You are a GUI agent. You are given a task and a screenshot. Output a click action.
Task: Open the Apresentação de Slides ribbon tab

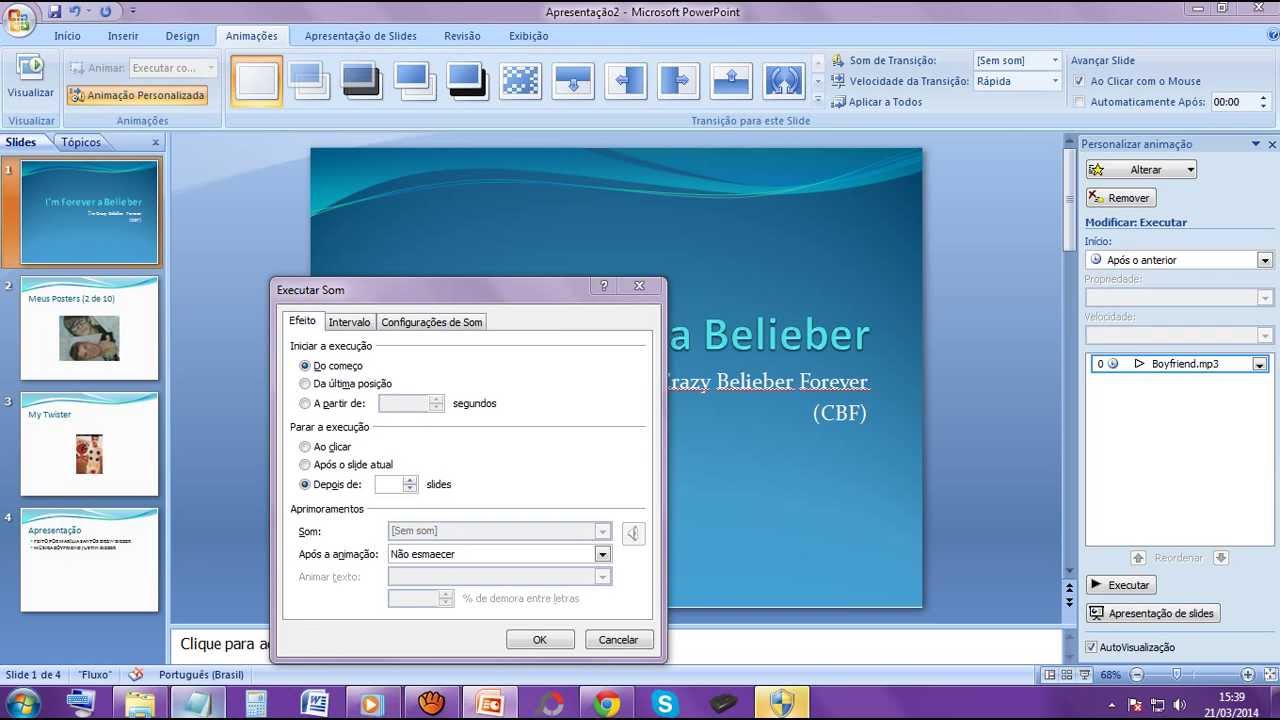pyautogui.click(x=360, y=36)
